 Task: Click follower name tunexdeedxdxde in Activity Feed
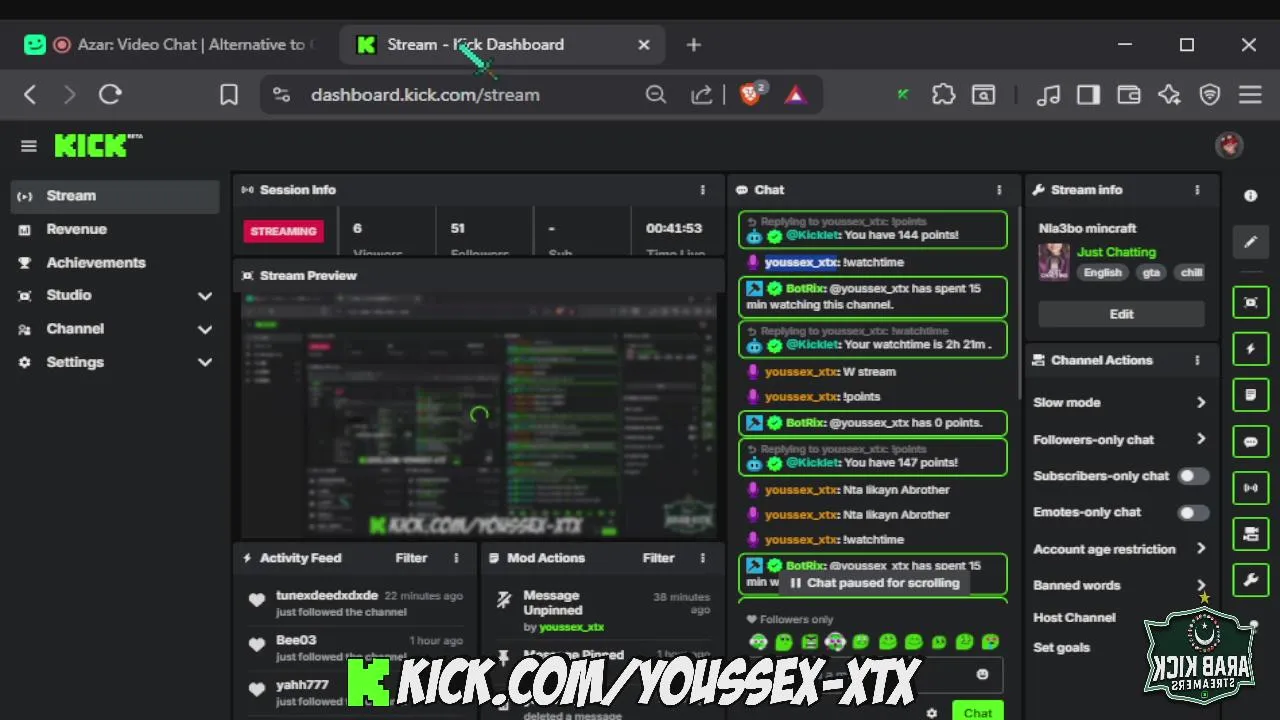(327, 595)
